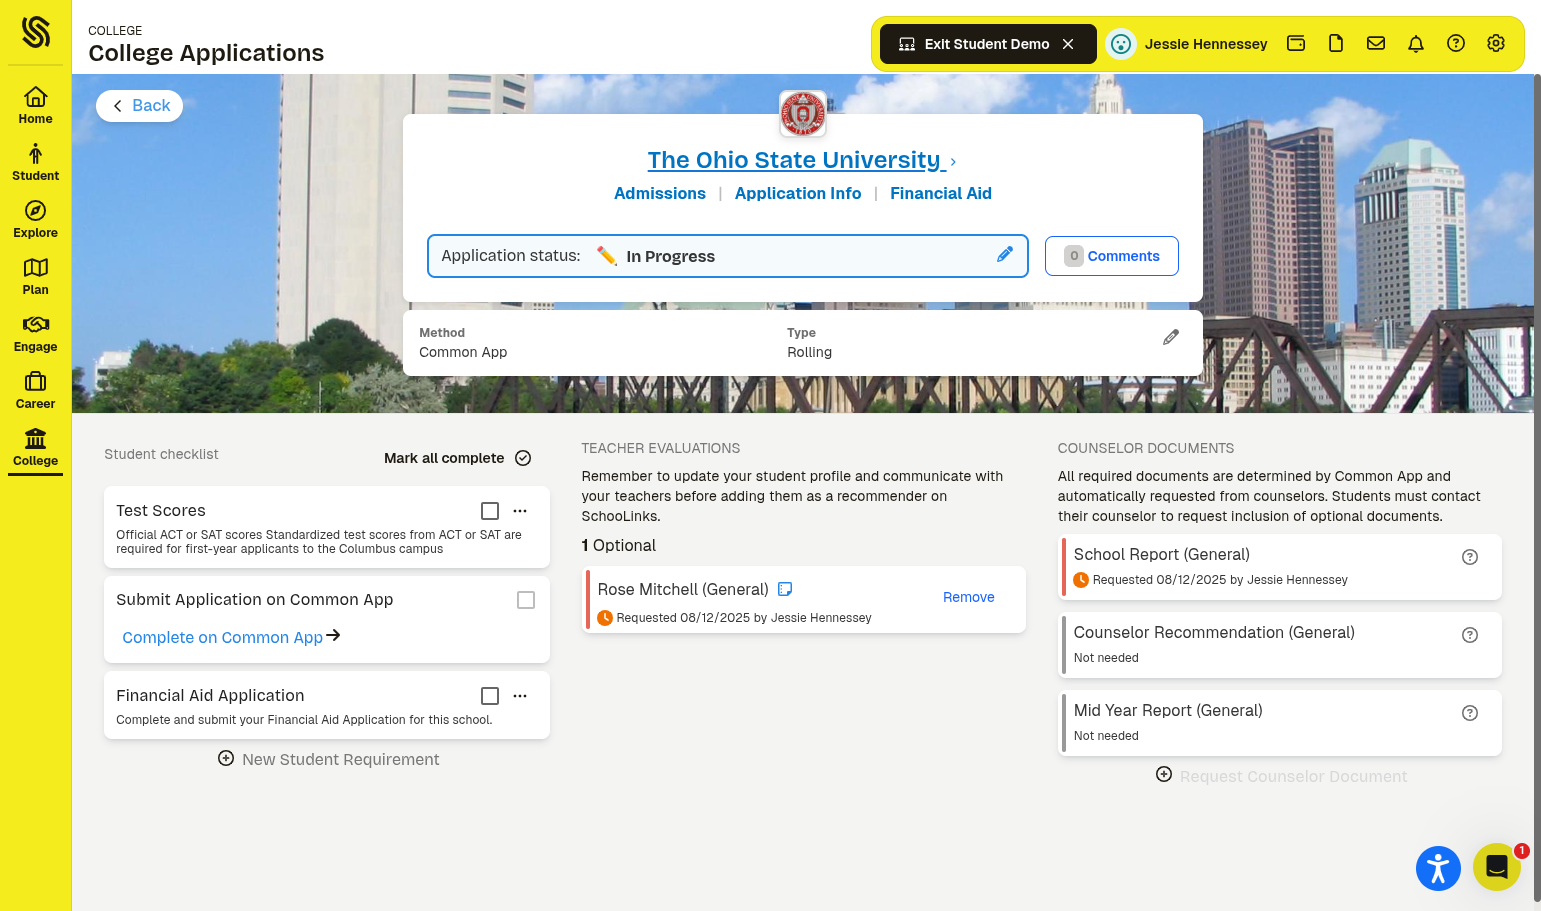Open Explore section in sidebar

[35, 219]
